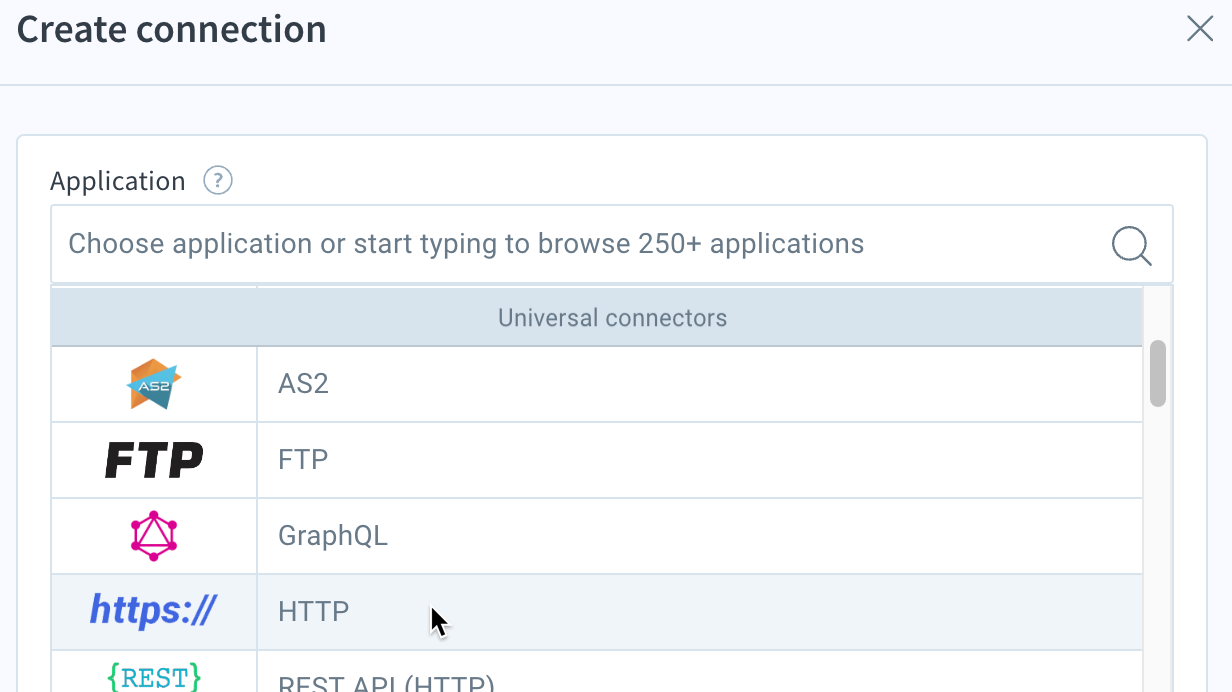Viewport: 1232px width, 692px height.
Task: Click the application list scrollbar thumb
Action: (x=1158, y=373)
